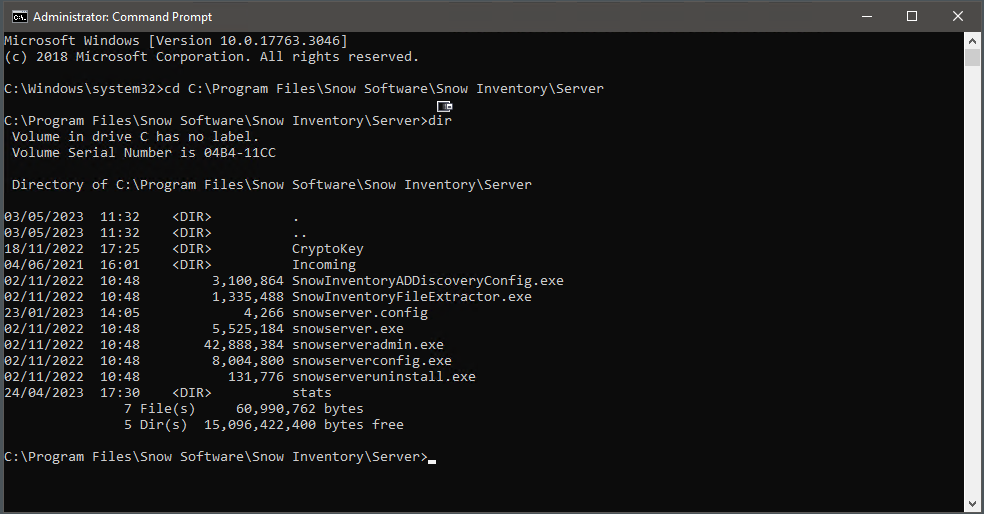Click SnowInventoryADDiscoveryConfig.exe file name
Image resolution: width=984 pixels, height=514 pixels.
point(428,281)
